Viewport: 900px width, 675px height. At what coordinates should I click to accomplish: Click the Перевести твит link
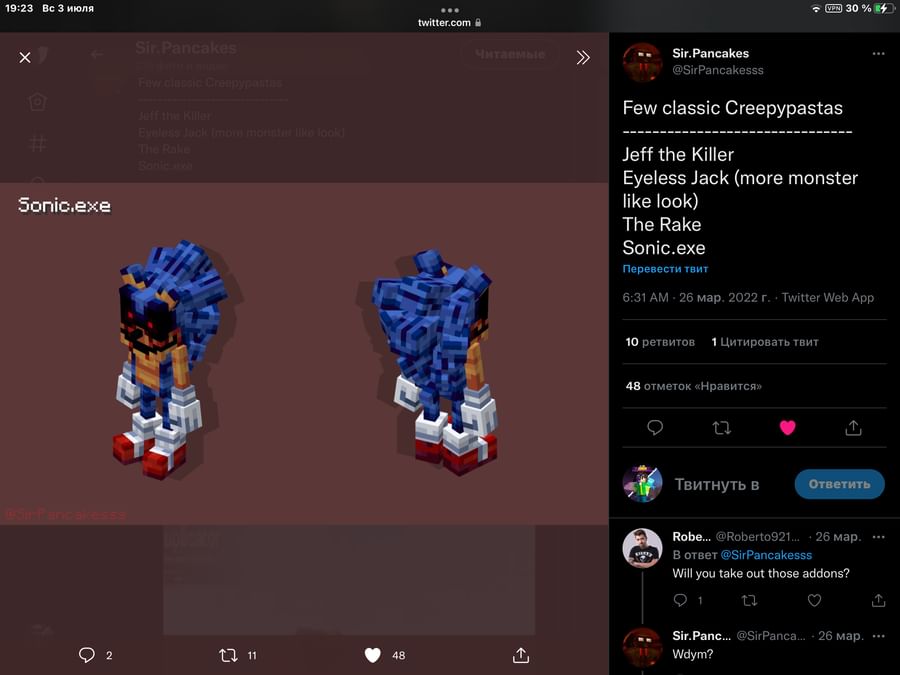pyautogui.click(x=665, y=269)
